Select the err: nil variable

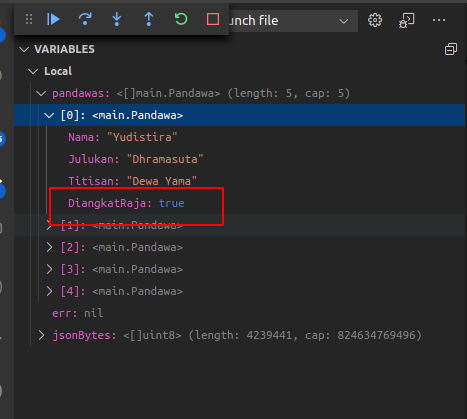coord(239,313)
